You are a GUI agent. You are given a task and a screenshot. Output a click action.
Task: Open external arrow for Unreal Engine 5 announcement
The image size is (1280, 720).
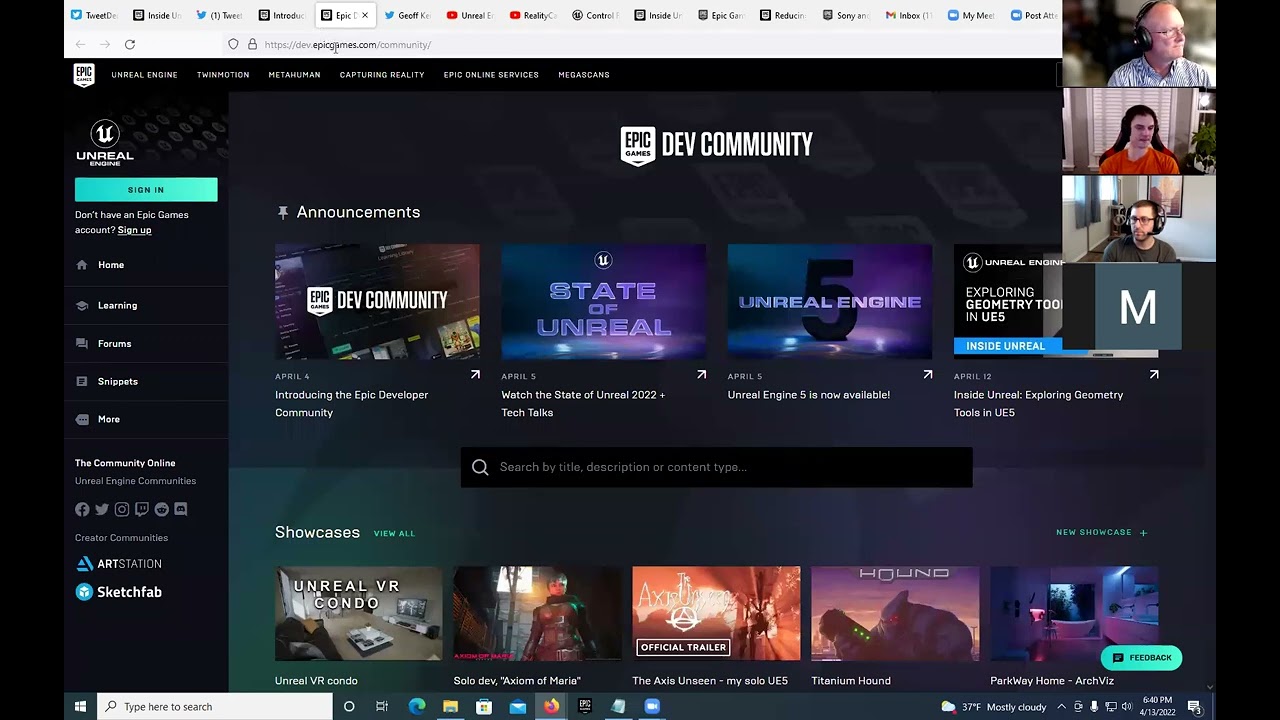pyautogui.click(x=928, y=375)
